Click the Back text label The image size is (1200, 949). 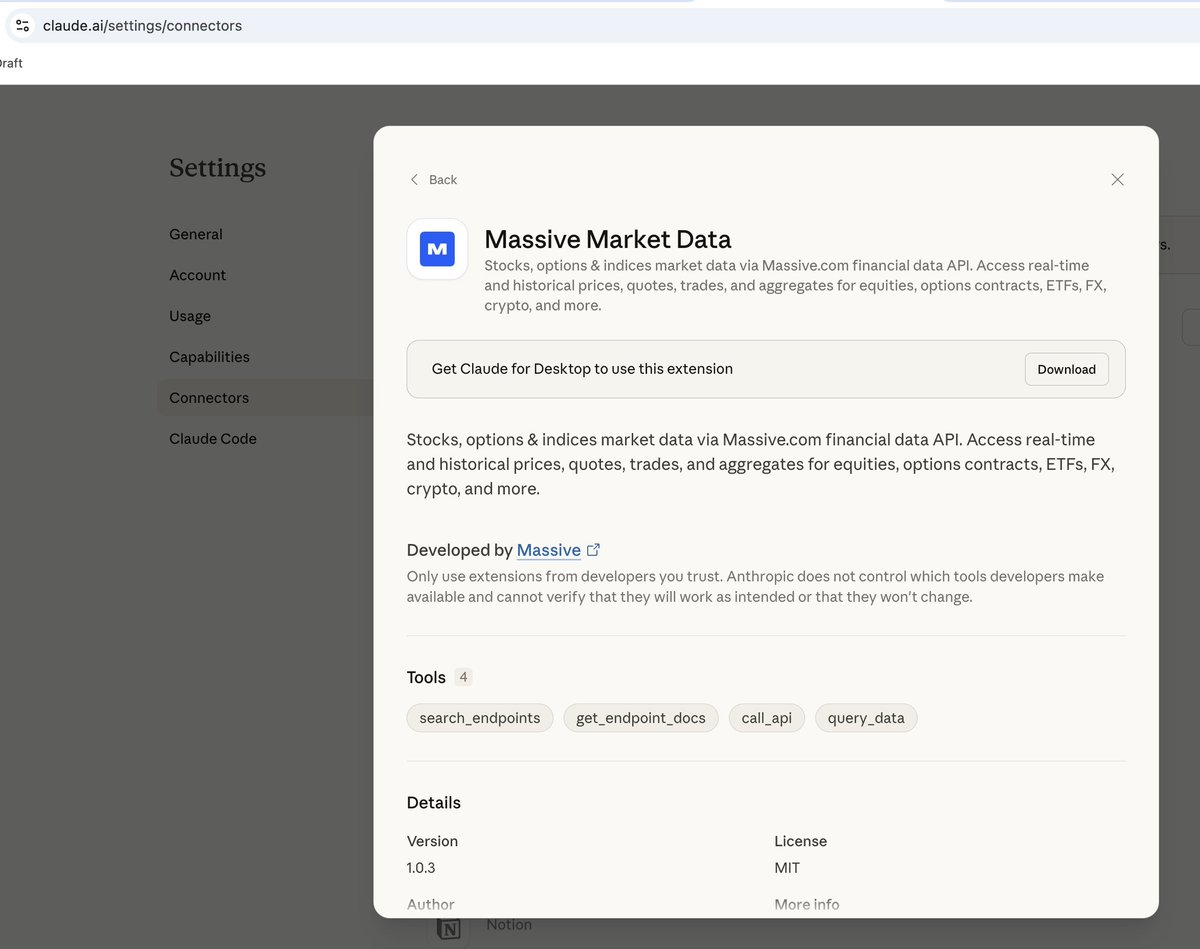pyautogui.click(x=443, y=180)
